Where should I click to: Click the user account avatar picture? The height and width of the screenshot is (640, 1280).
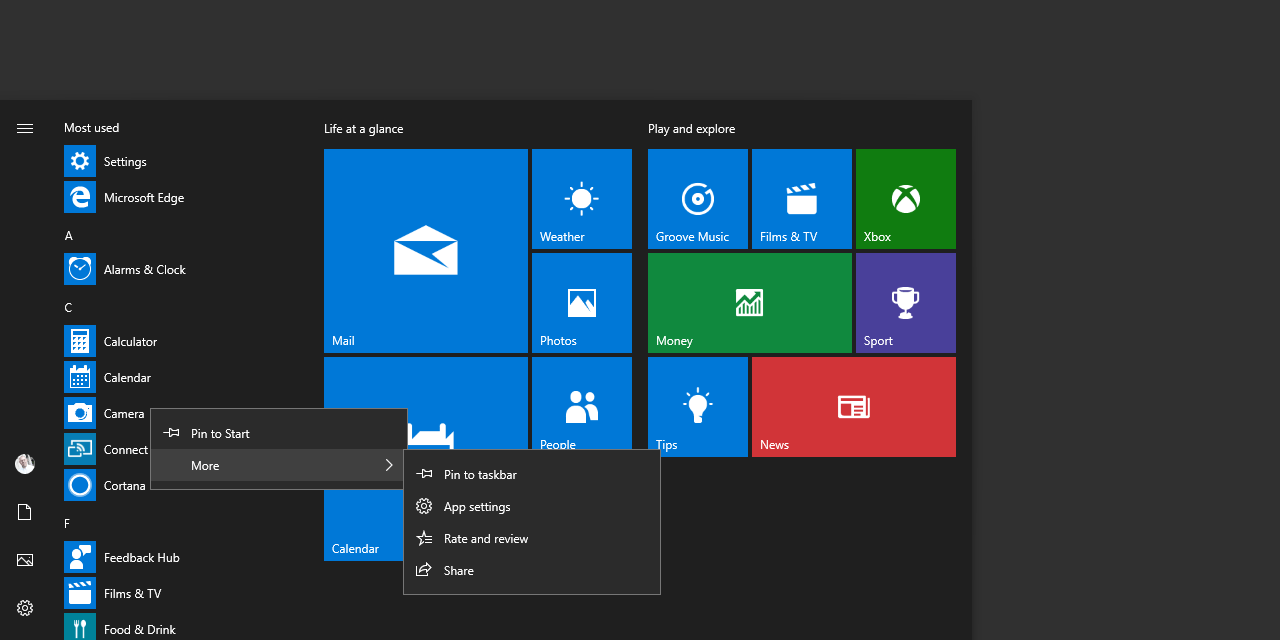click(25, 464)
